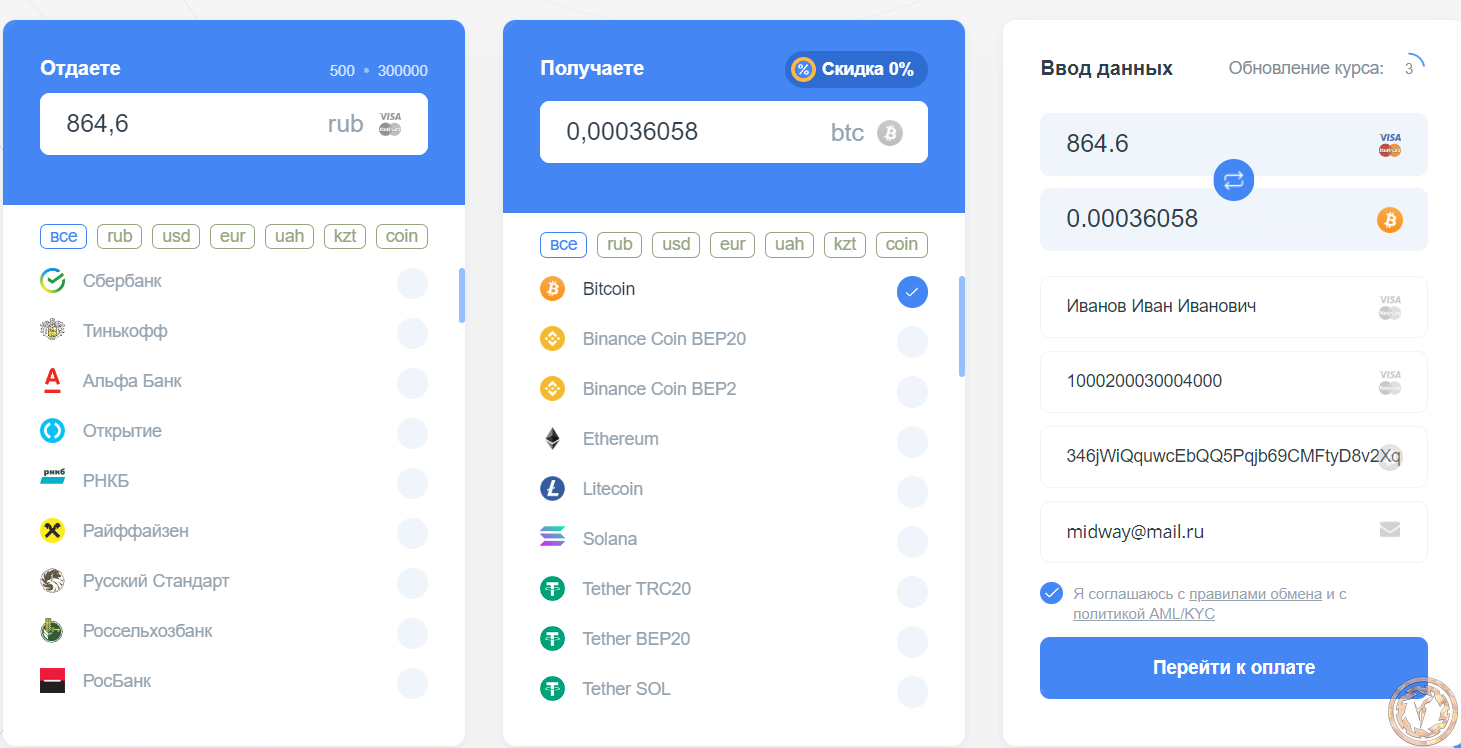Open the 'правилами обмена' link
The height and width of the screenshot is (748, 1461).
1255,594
